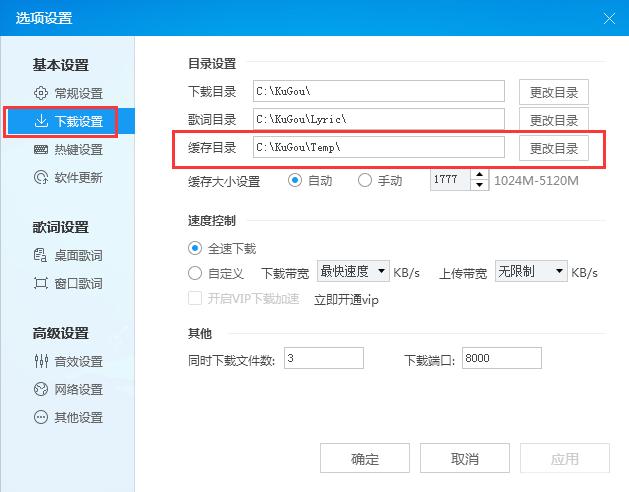Viewport: 629px width, 492px height.
Task: Click the equalizer sliders icon beside 音效设置
Action: (x=41, y=361)
